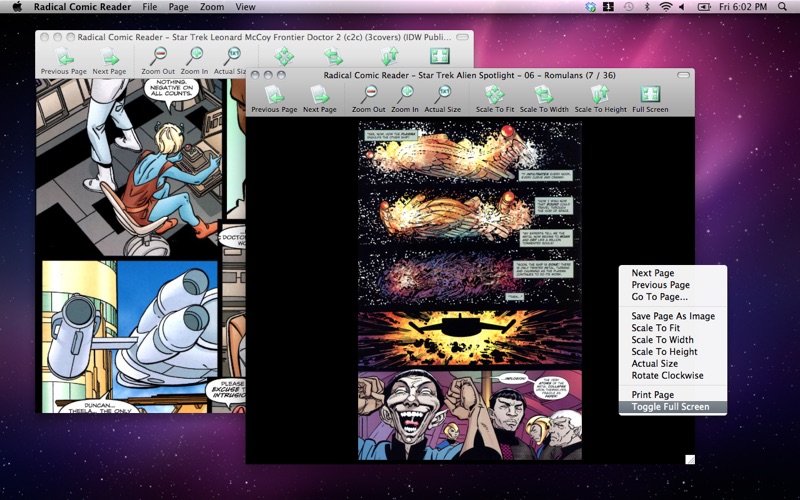Viewport: 800px width, 500px height.
Task: Choose Toggle Full Screen in context menu
Action: [673, 407]
